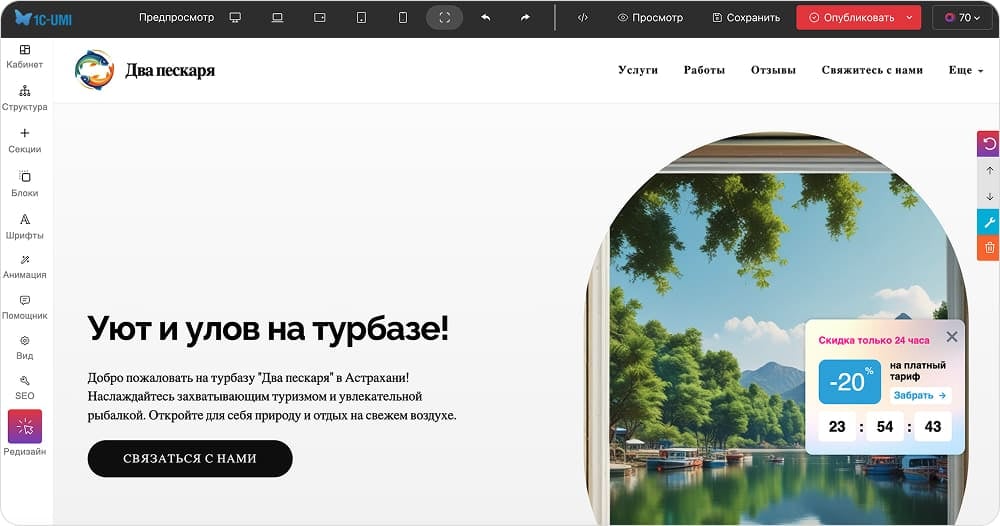Screen dimensions: 1000x526
Task: Click the red Опубликовать button
Action: pyautogui.click(x=851, y=18)
